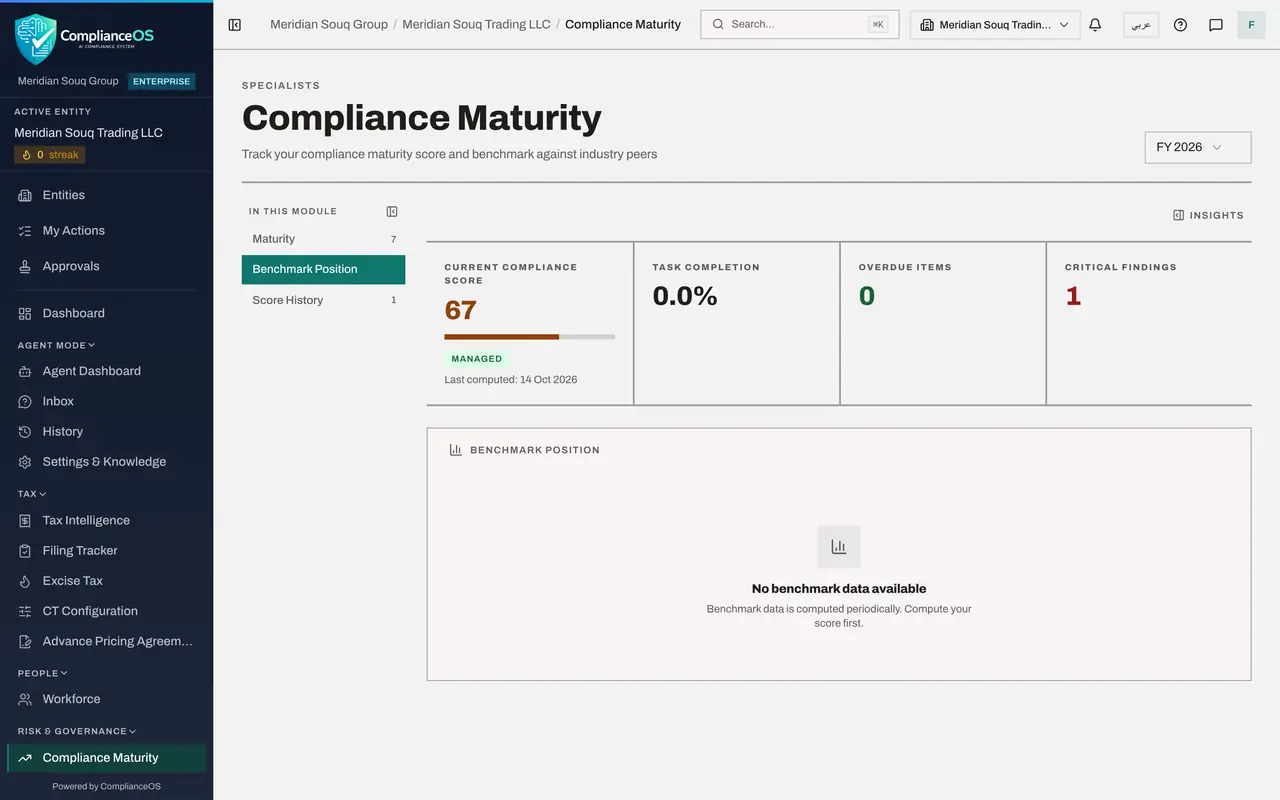1280x800 pixels.
Task: Click the MANAGED status badge
Action: [x=477, y=359]
